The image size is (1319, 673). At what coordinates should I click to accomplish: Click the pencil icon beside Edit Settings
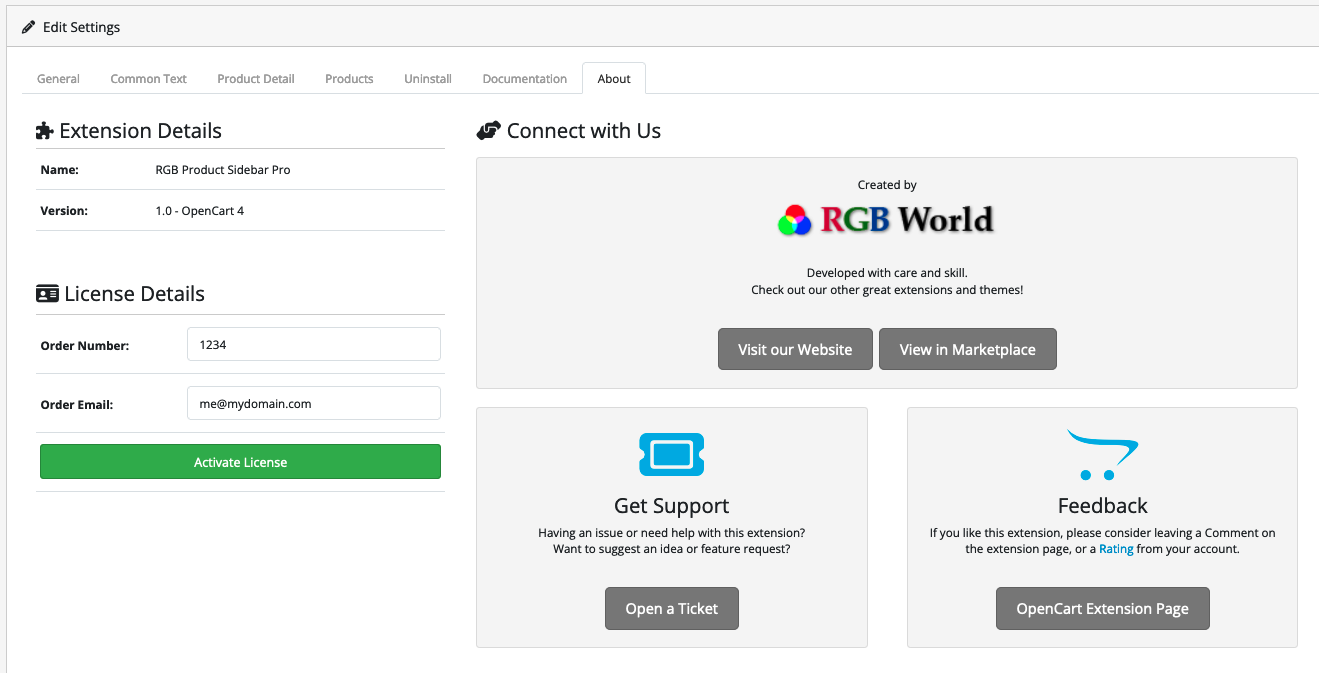[28, 27]
